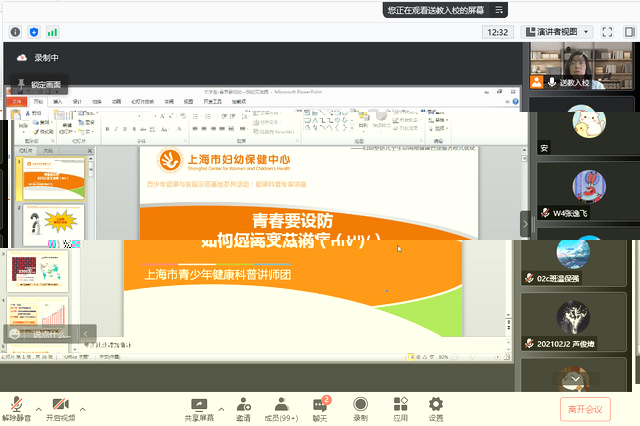This screenshot has width=640, height=426.
Task: Open the 聊天 chat panel
Action: click(320, 410)
